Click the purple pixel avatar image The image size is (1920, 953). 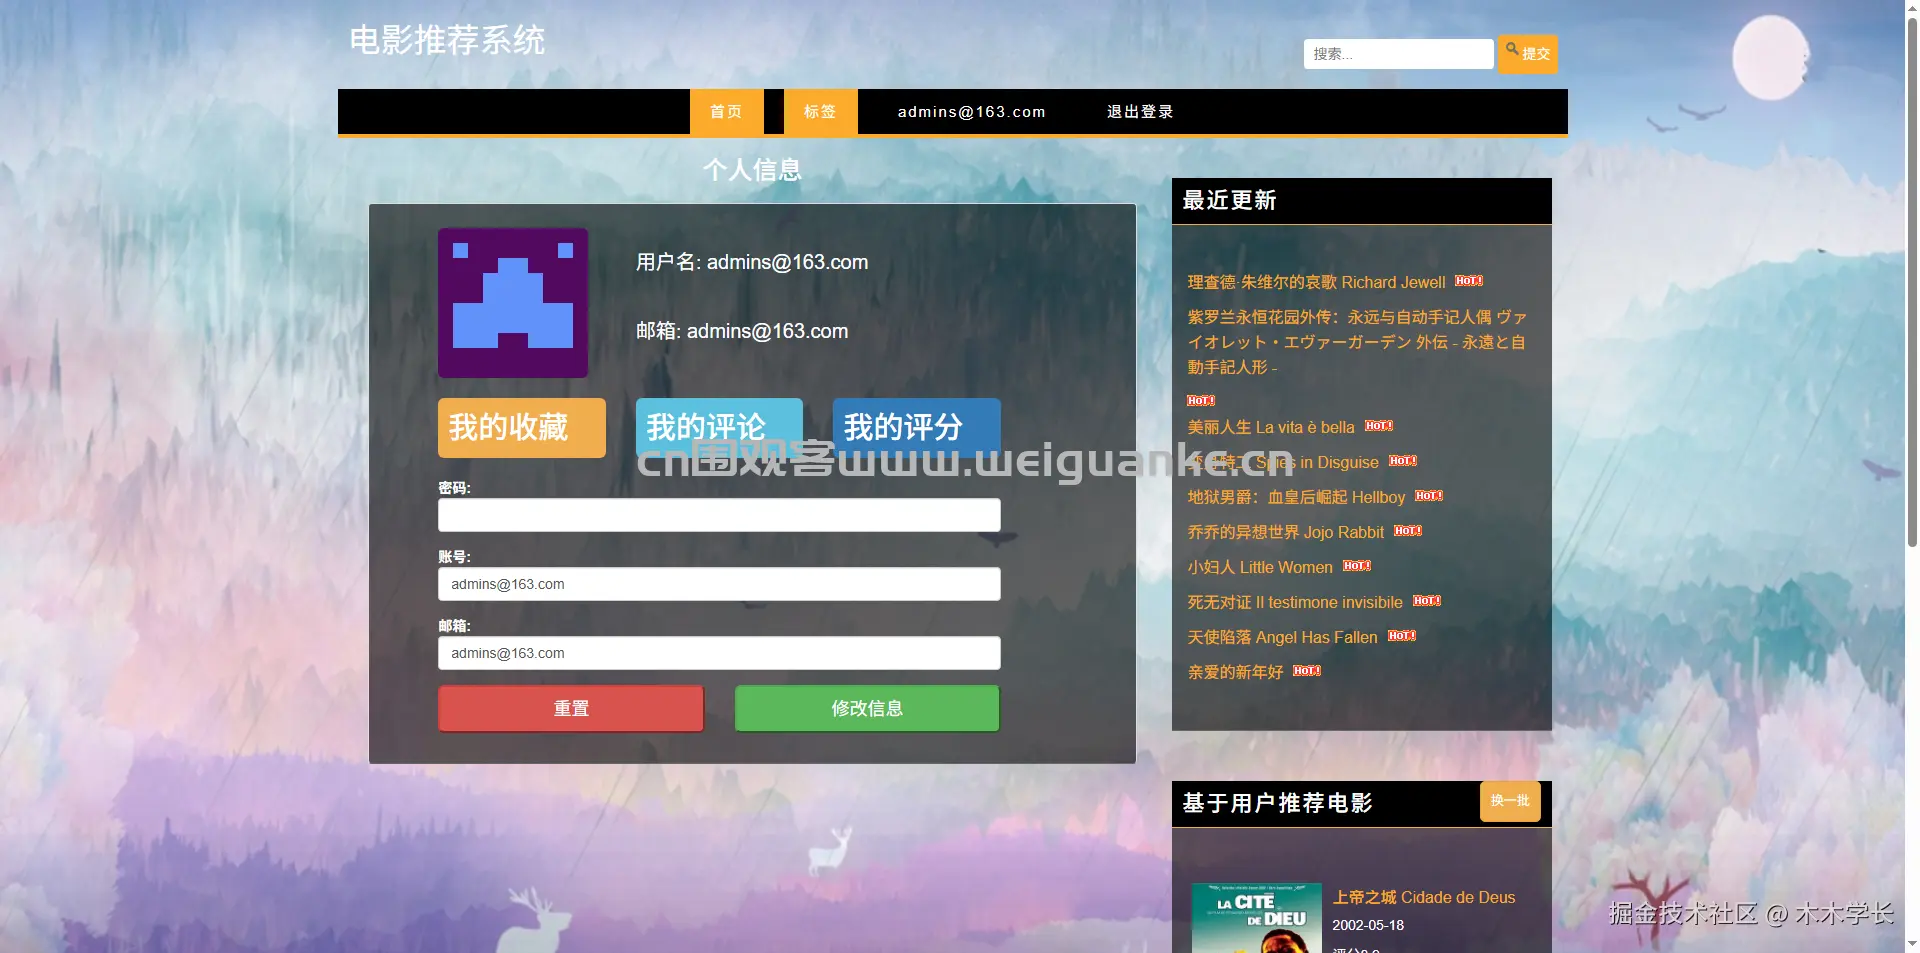pos(513,303)
